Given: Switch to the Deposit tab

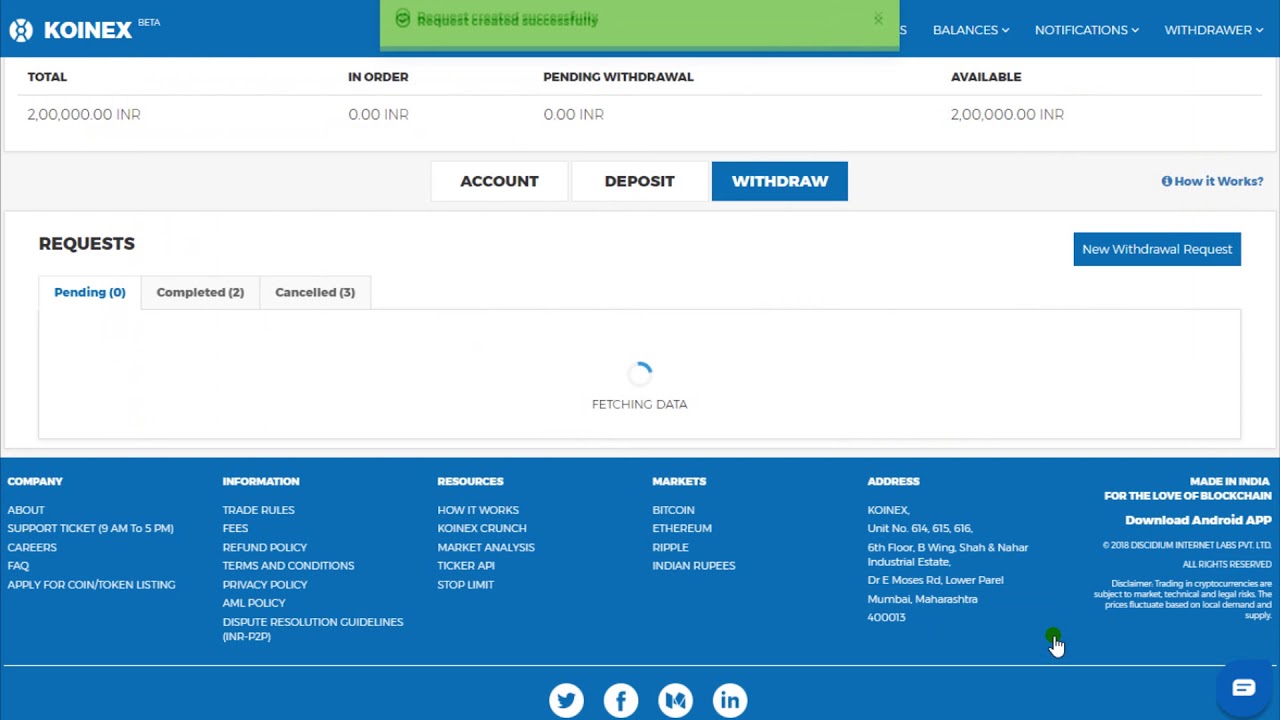Looking at the screenshot, I should pos(639,181).
